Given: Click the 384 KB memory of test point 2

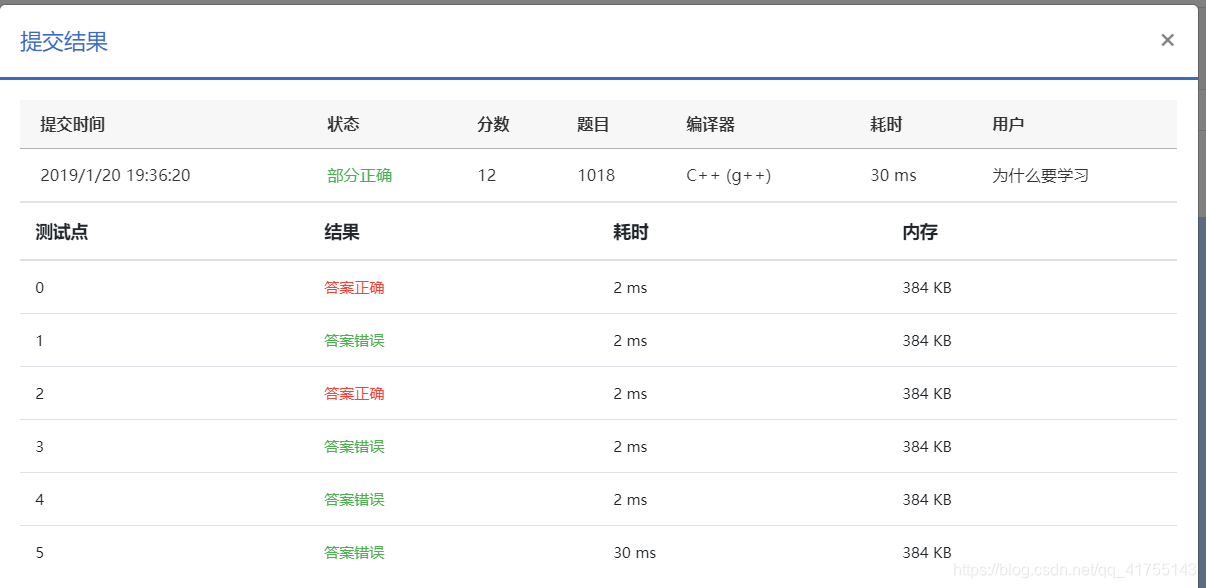Looking at the screenshot, I should click(x=927, y=394).
